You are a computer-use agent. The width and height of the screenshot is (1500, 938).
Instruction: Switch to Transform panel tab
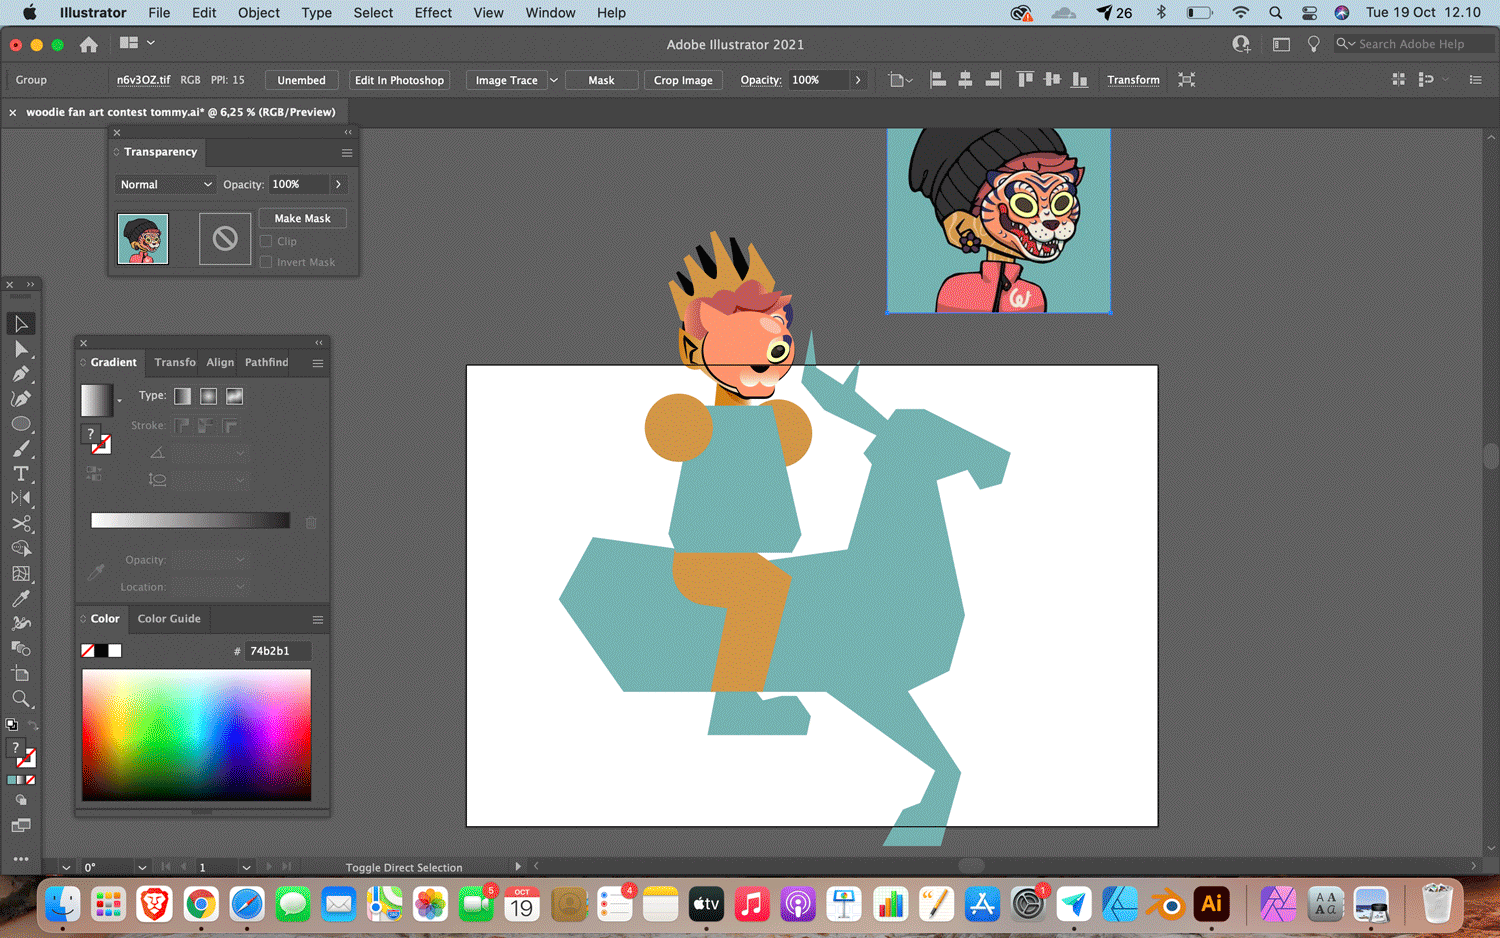(175, 362)
